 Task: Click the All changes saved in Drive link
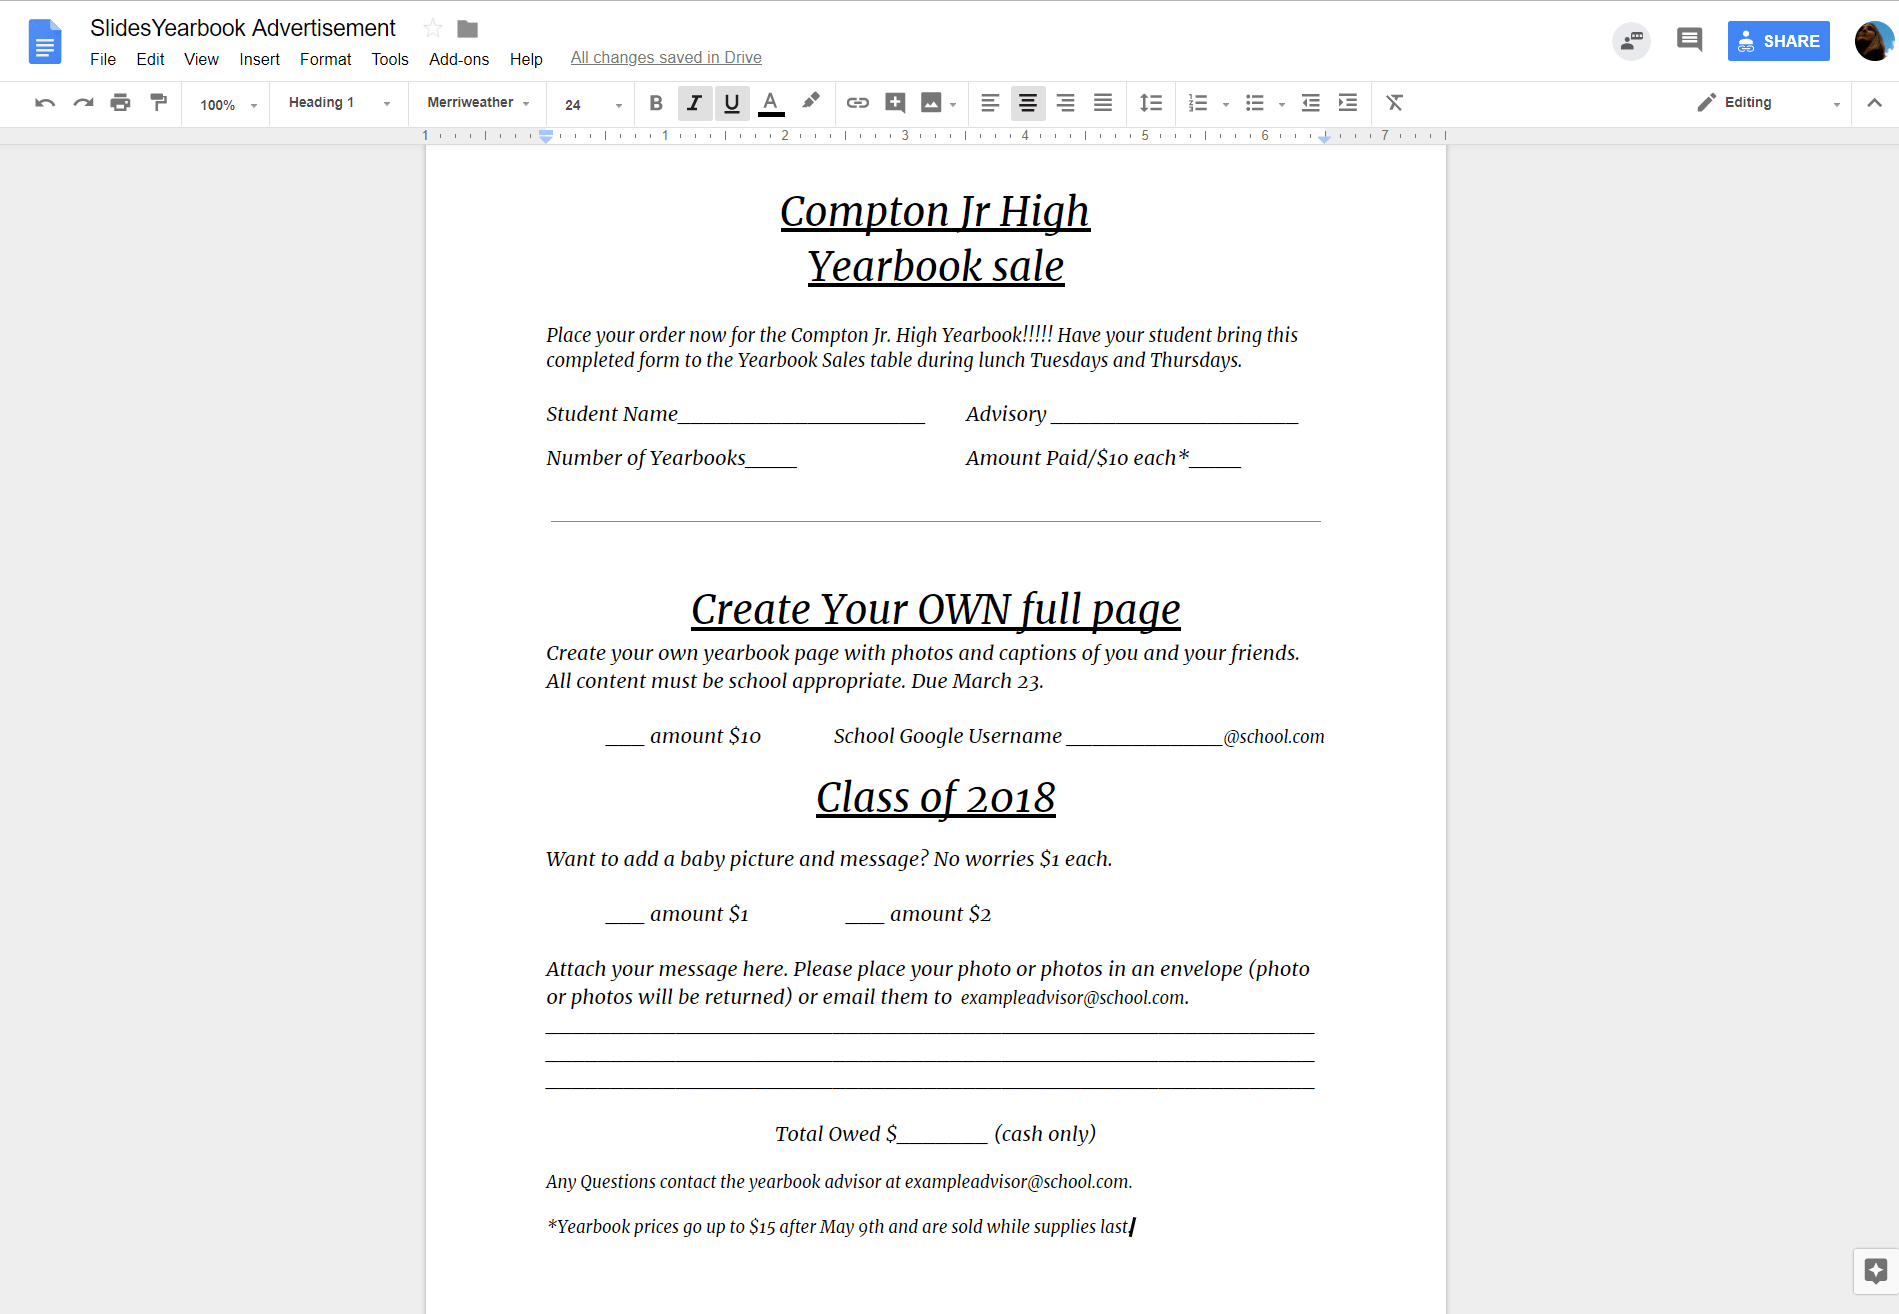pyautogui.click(x=666, y=58)
